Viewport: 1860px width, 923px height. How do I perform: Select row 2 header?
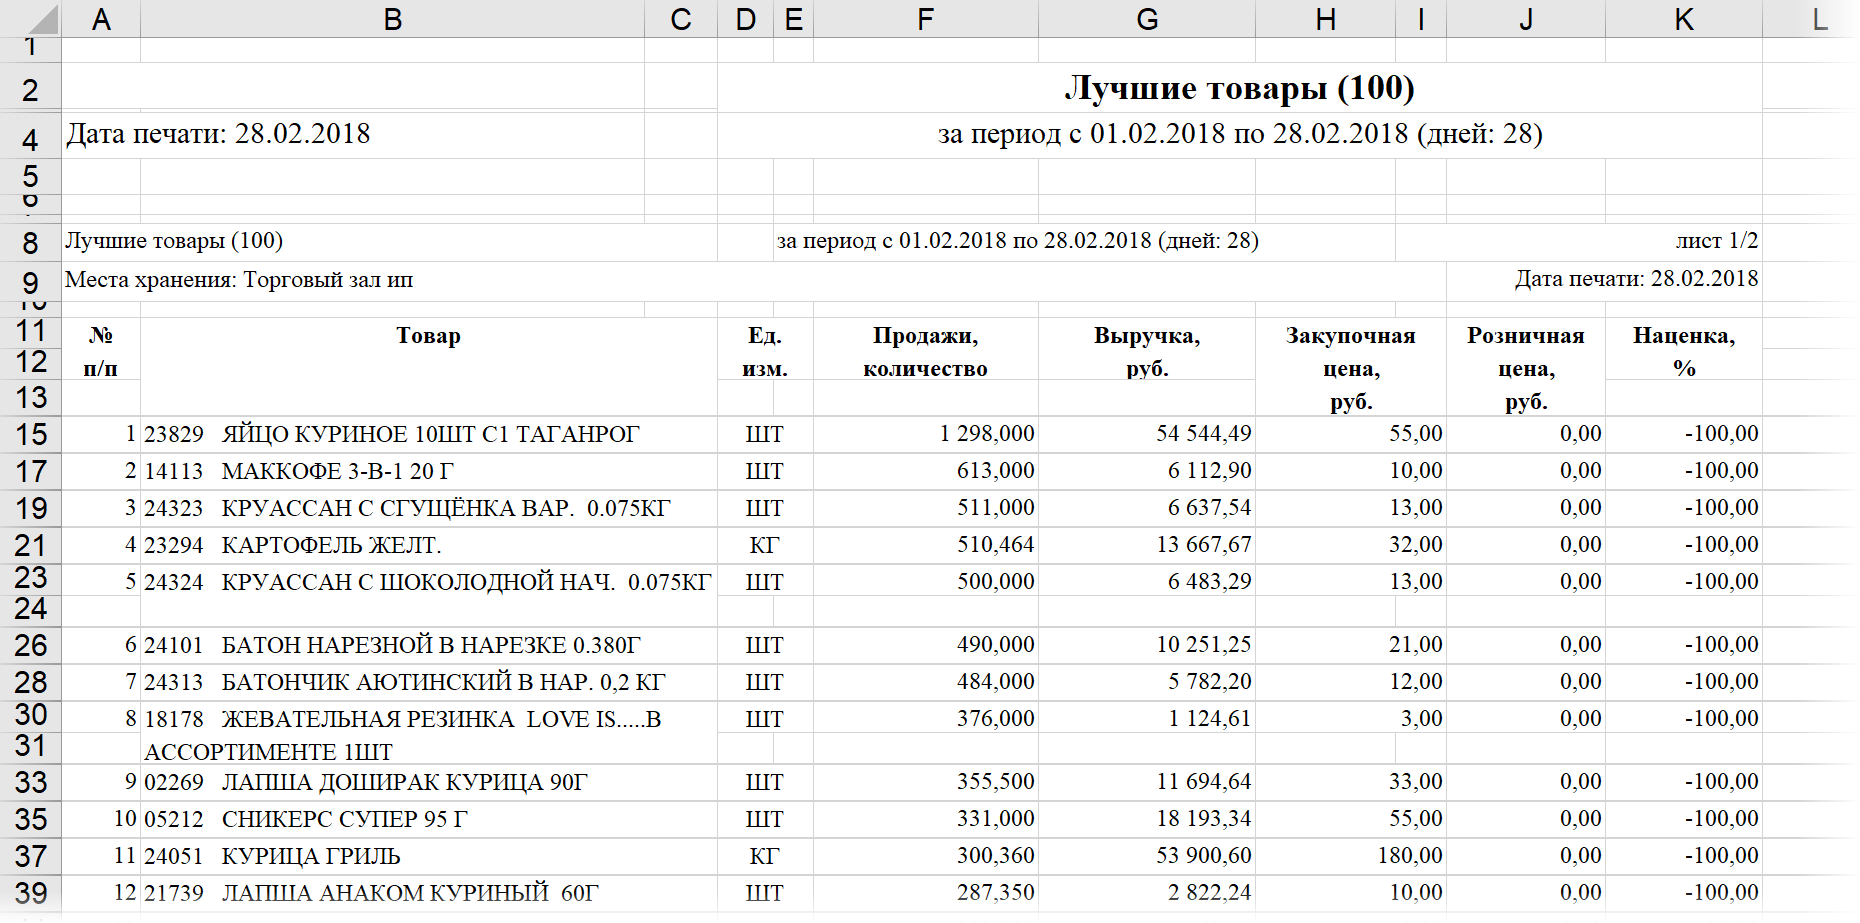[30, 89]
